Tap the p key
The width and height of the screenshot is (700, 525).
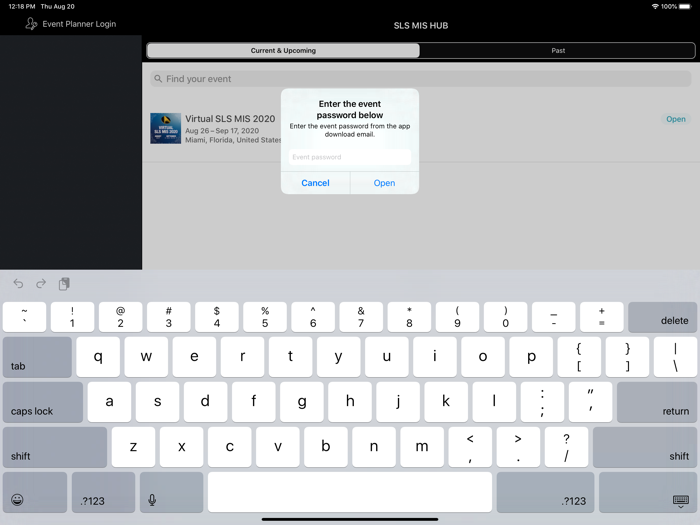tap(531, 358)
